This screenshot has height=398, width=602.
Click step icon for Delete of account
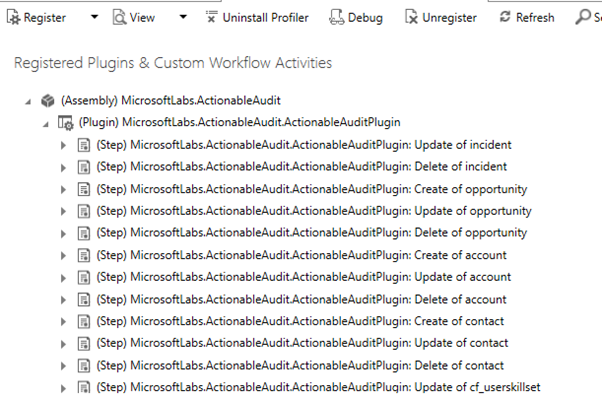84,299
